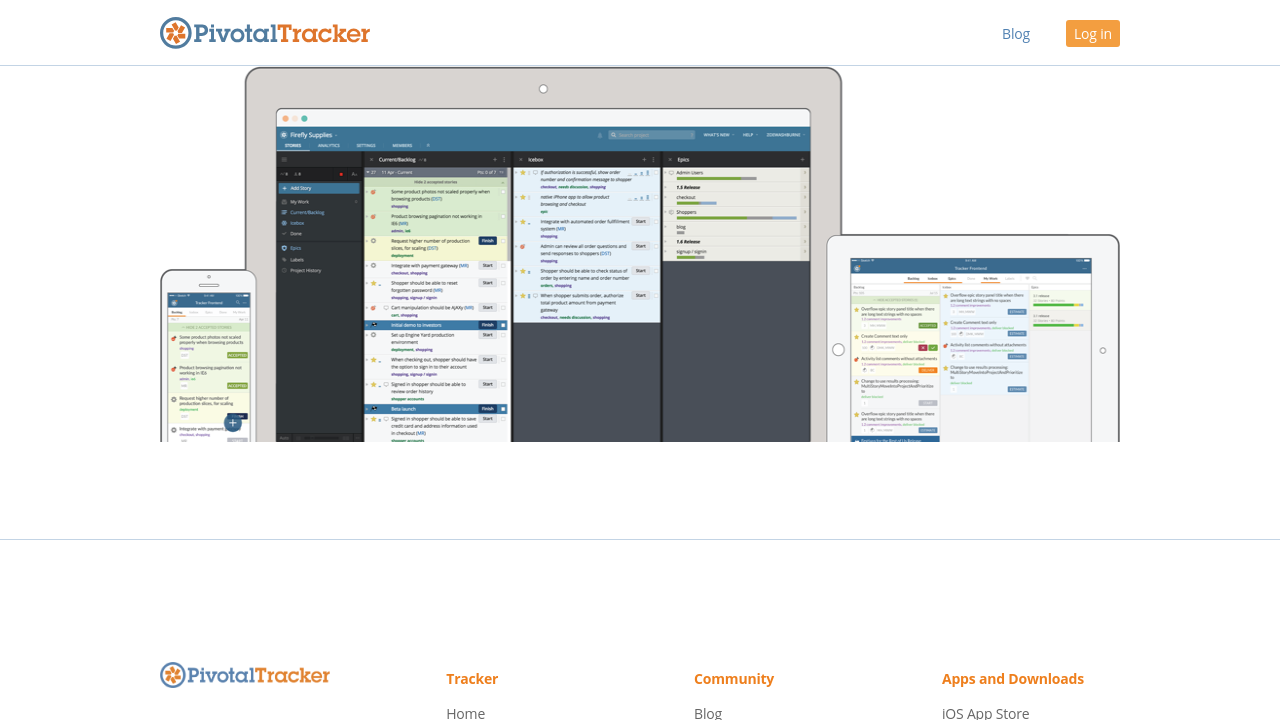Click the Shoppers epic progress bar

736,218
